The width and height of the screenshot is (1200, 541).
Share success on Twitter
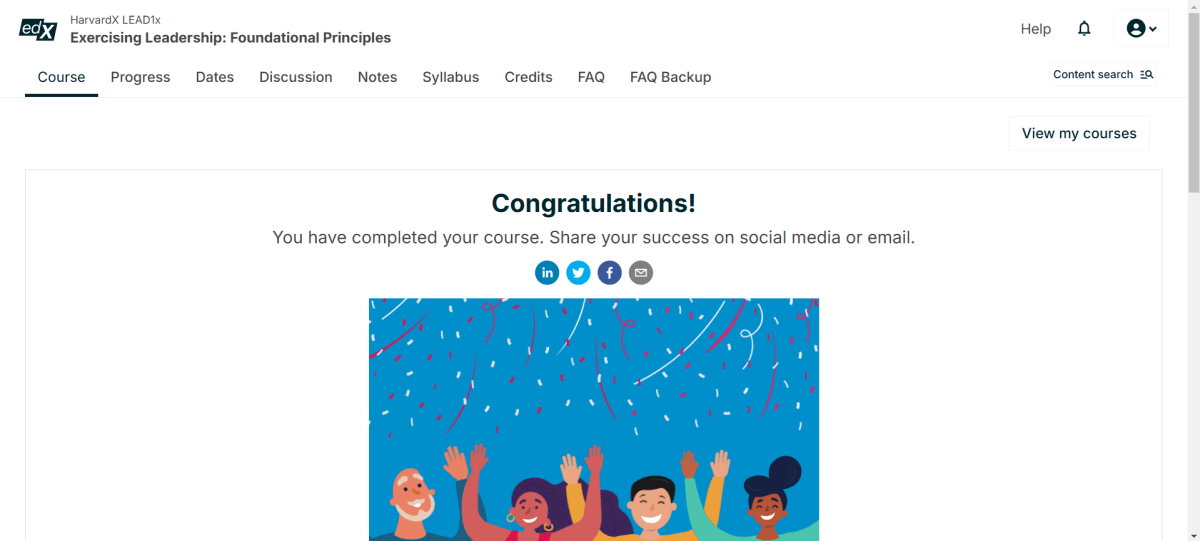tap(578, 272)
